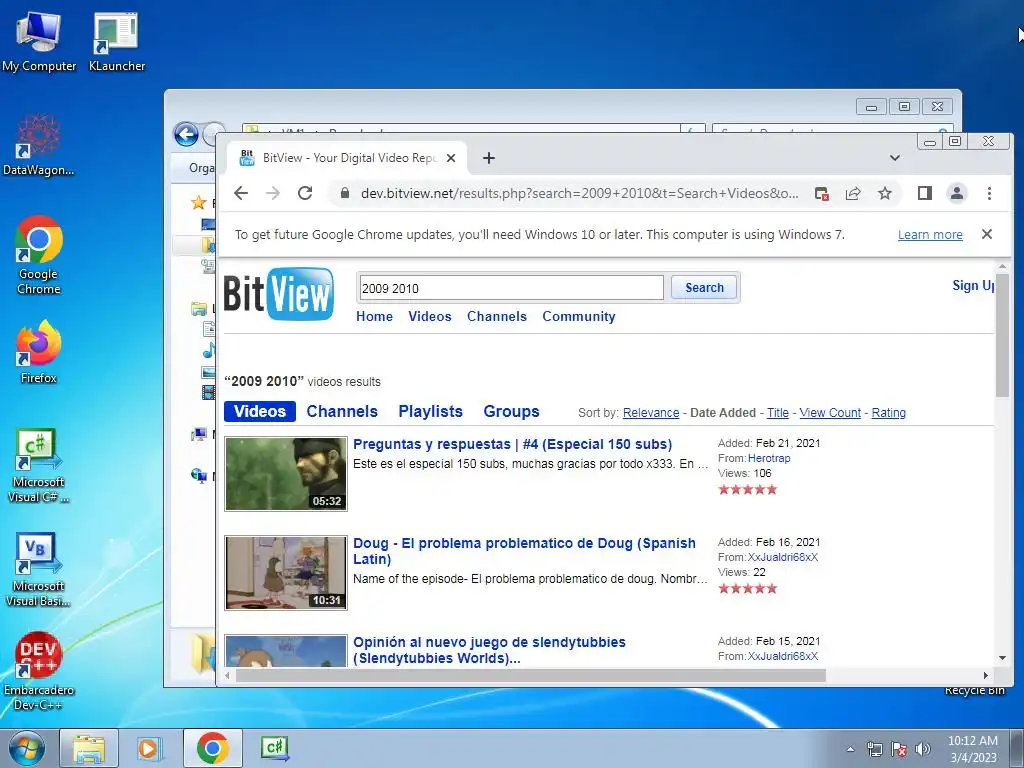The width and height of the screenshot is (1024, 768).
Task: Visit Herotrap uploader profile
Action: tap(769, 458)
